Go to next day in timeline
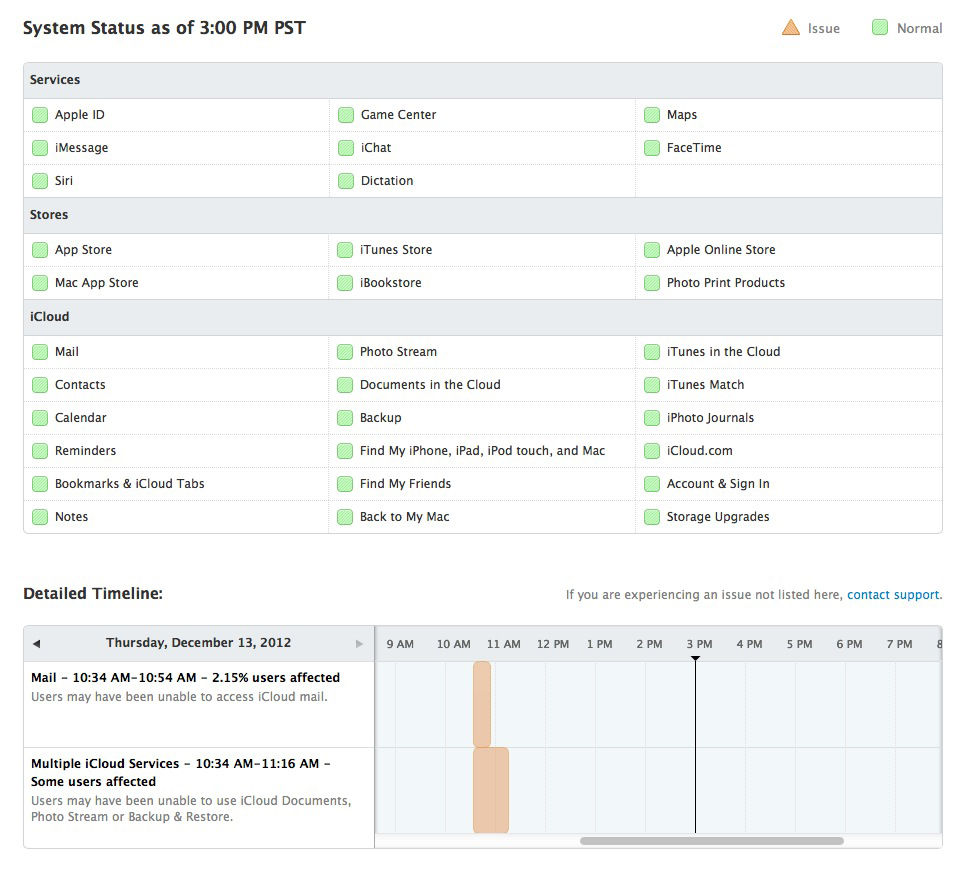The image size is (966, 870). (359, 644)
